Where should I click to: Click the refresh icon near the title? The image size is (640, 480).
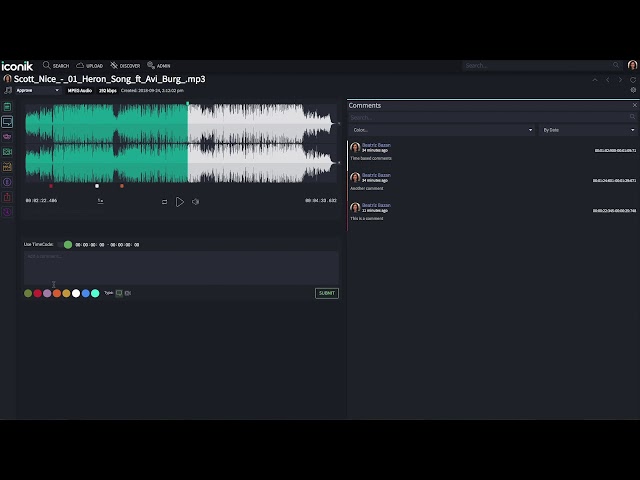click(633, 80)
